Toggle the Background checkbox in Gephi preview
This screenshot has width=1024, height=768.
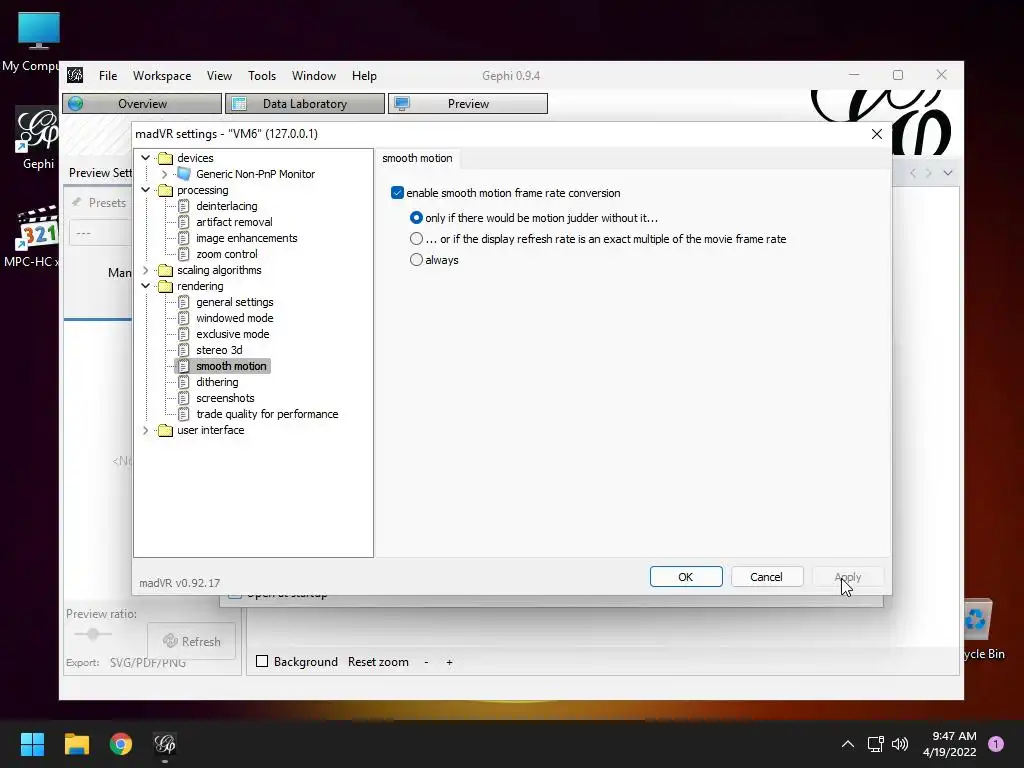(262, 662)
